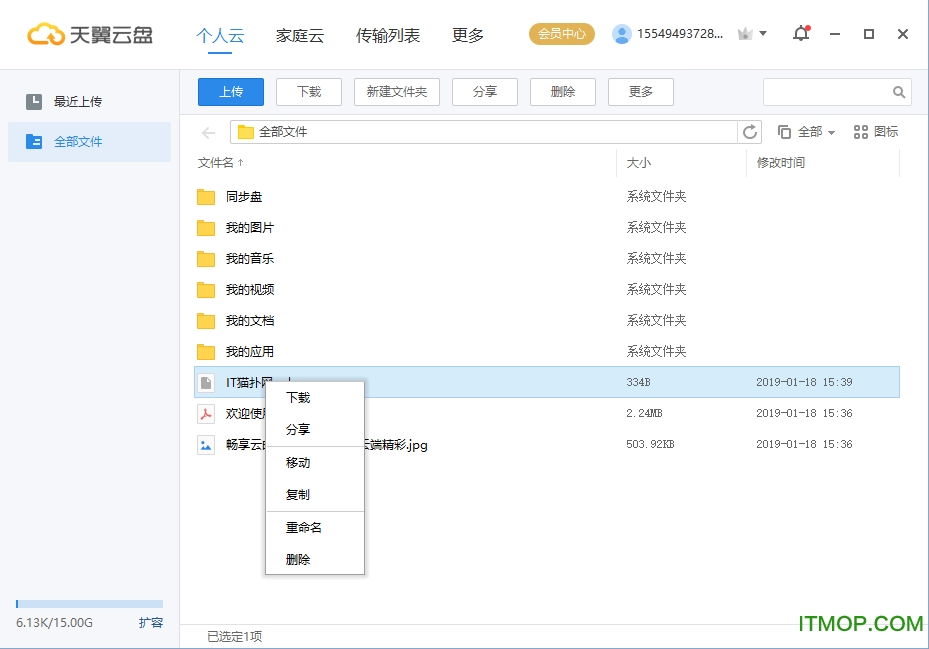Image resolution: width=929 pixels, height=649 pixels.
Task: Switch to 个人云 tab
Action: tap(220, 36)
